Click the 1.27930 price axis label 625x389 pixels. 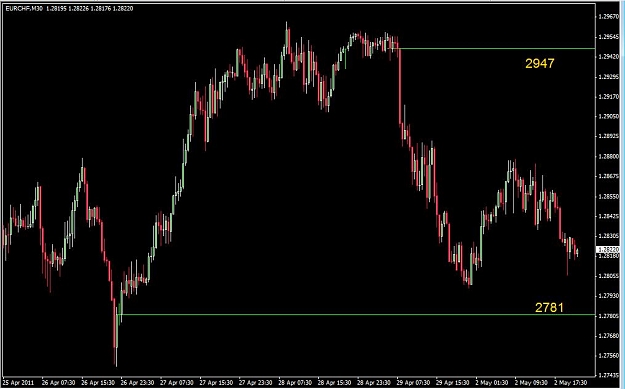click(609, 296)
